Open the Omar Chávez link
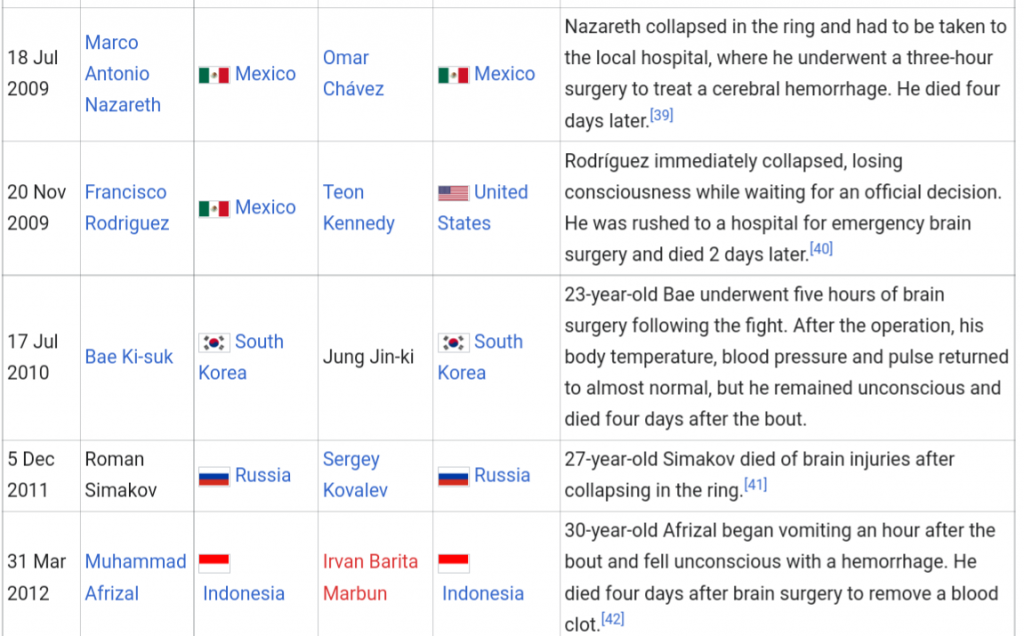Image resolution: width=1024 pixels, height=636 pixels. 353,73
